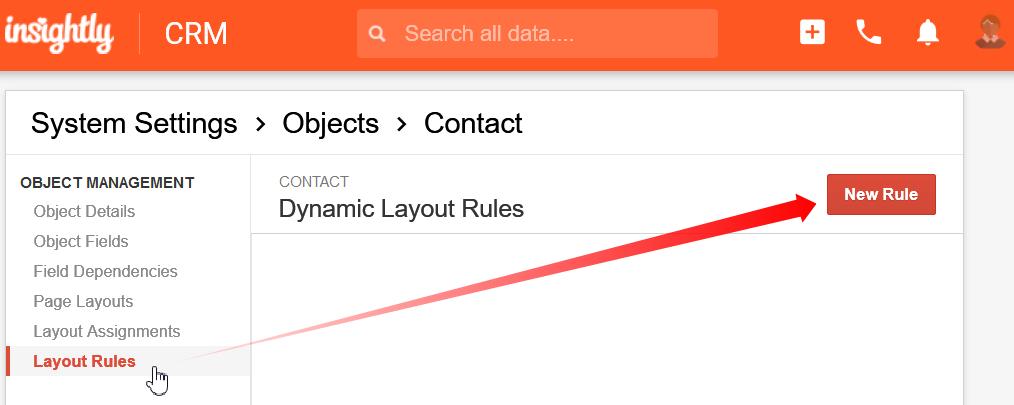This screenshot has width=1014, height=405.
Task: Click the Contact breadcrumb
Action: pos(473,123)
